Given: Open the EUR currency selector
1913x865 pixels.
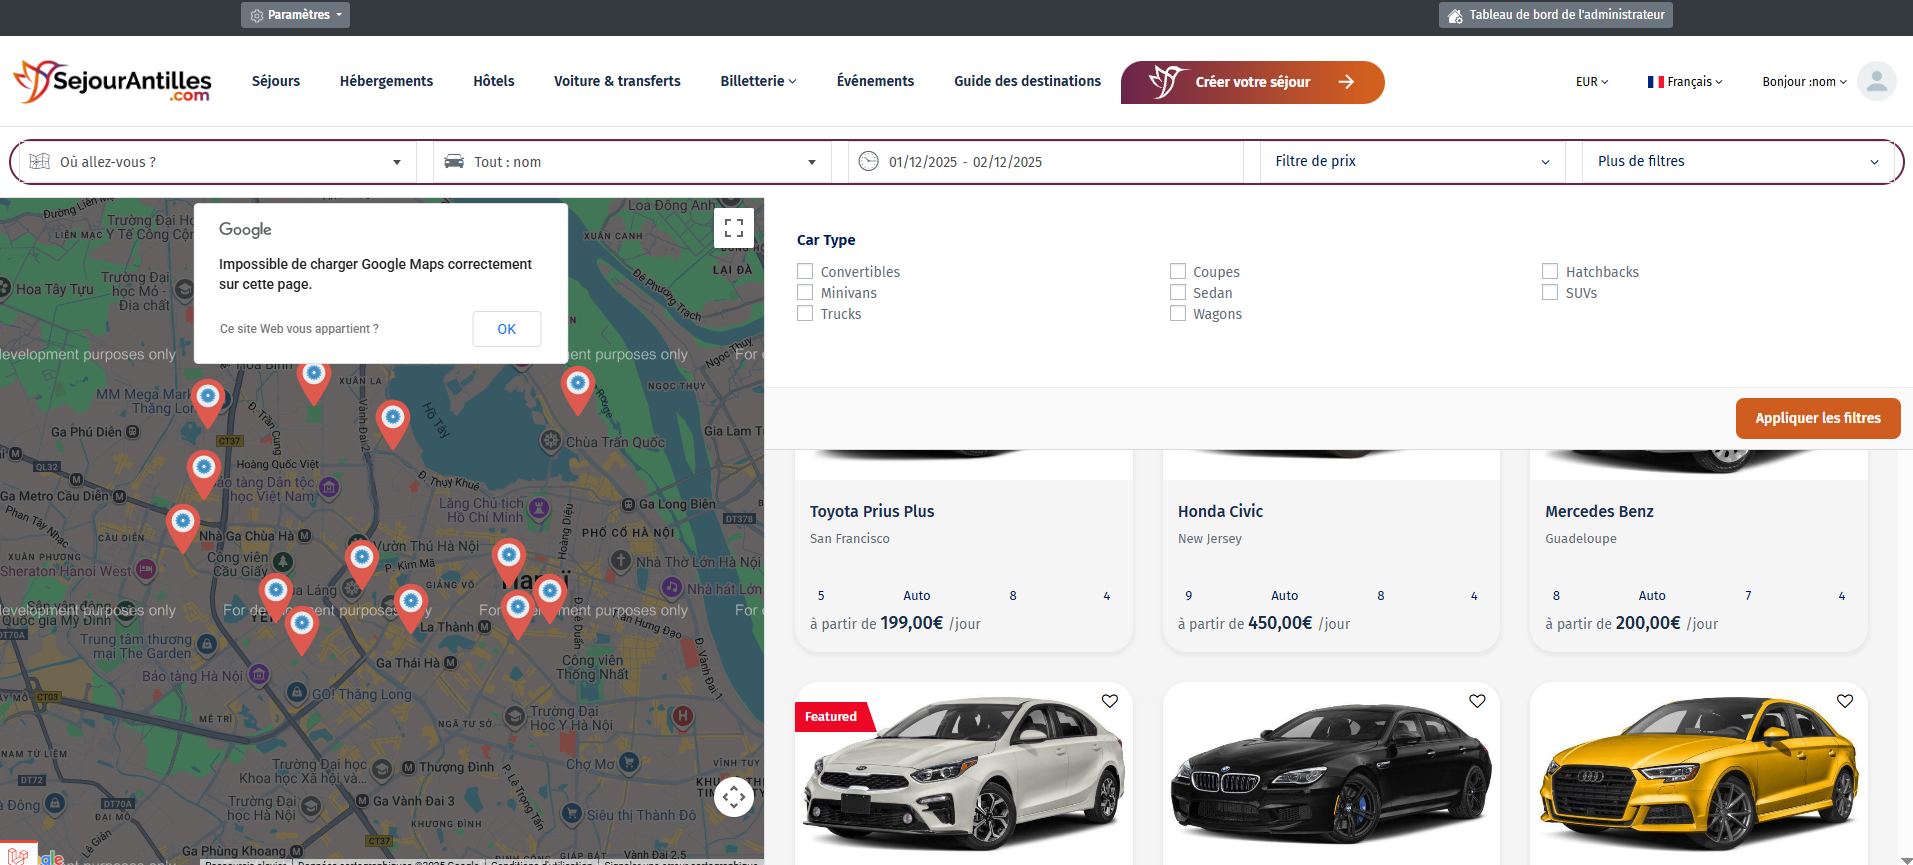Looking at the screenshot, I should pos(1591,82).
